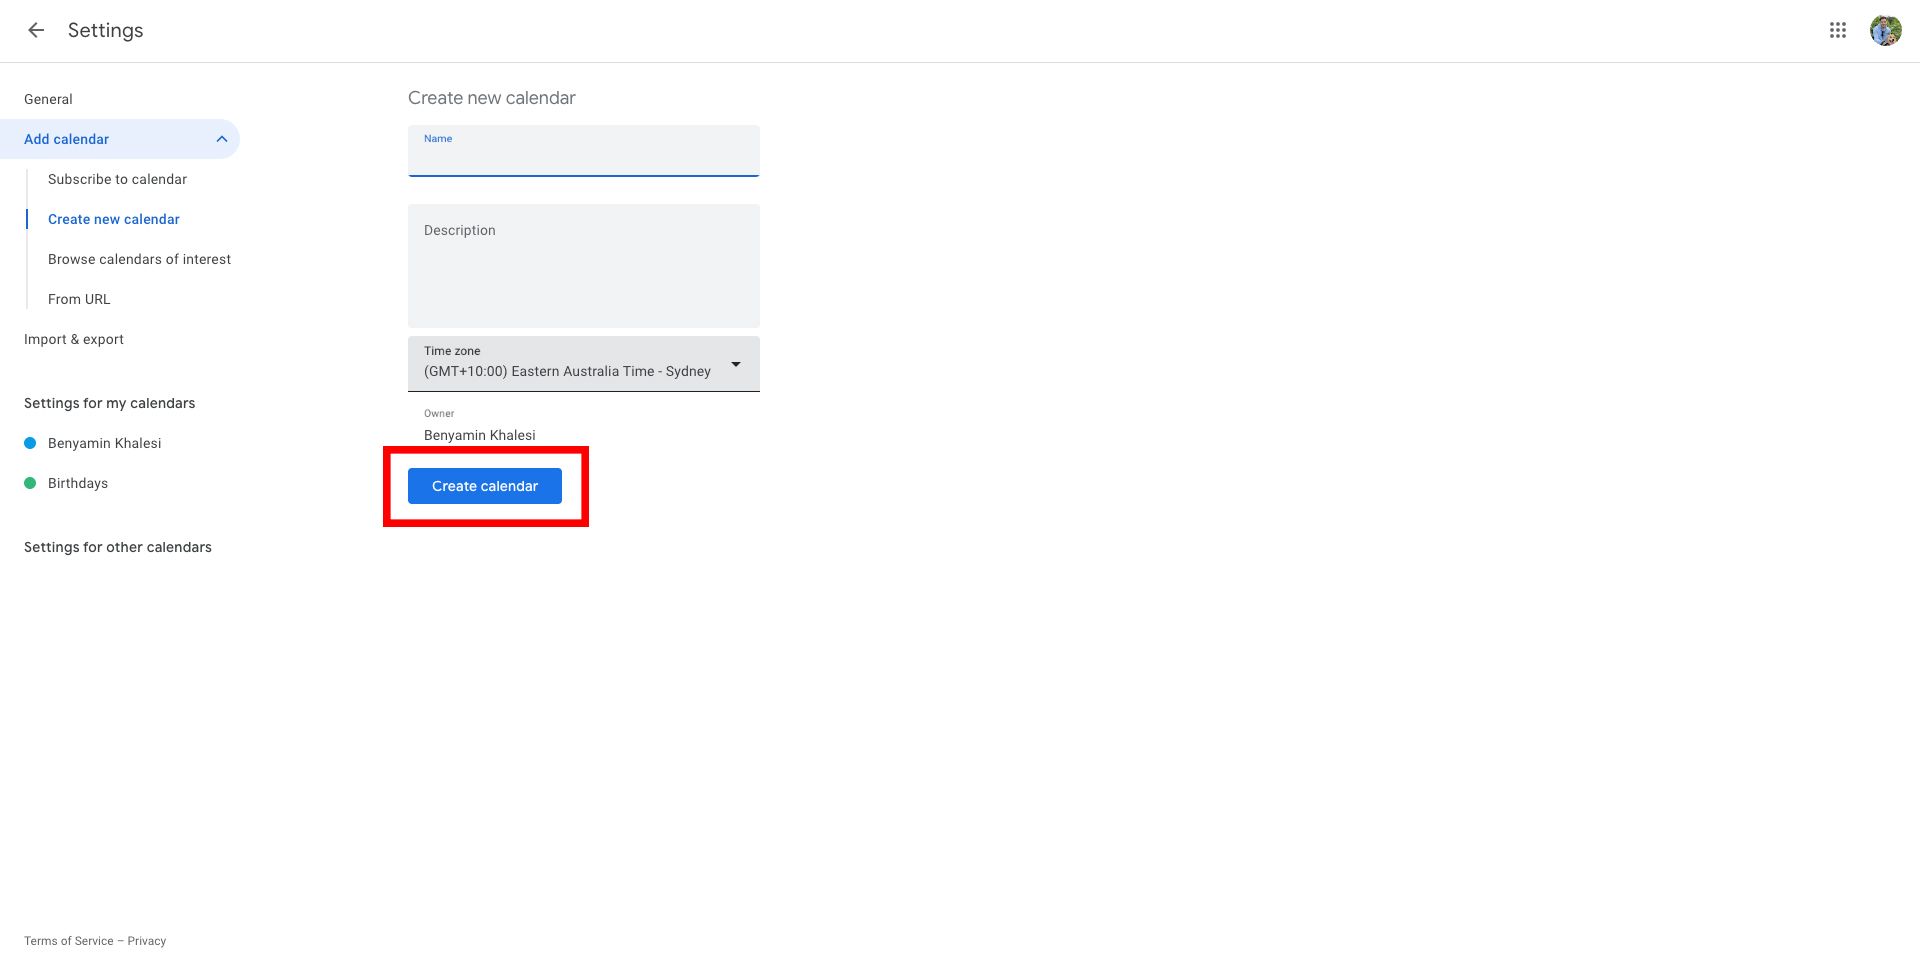Open the account profile picture menu
Viewport: 1920px width, 956px height.
click(1886, 30)
